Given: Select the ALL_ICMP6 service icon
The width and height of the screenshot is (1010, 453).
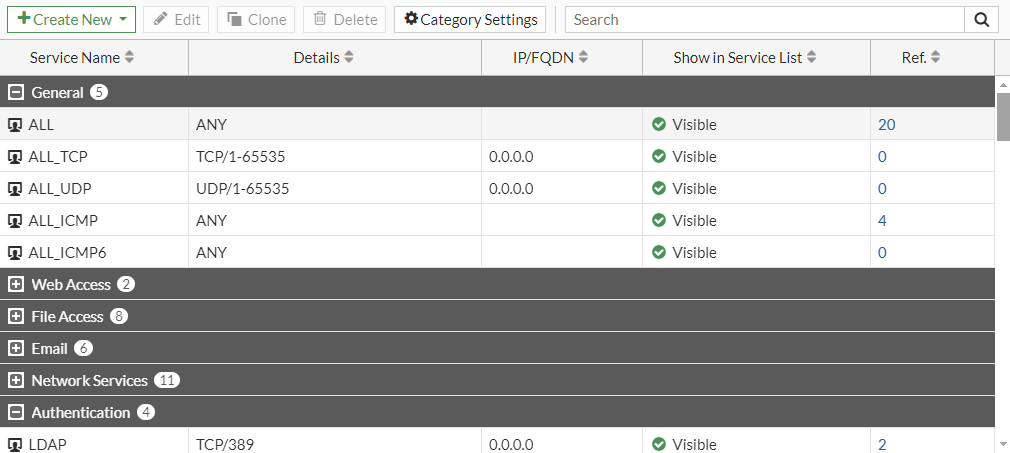Looking at the screenshot, I should click(x=15, y=253).
